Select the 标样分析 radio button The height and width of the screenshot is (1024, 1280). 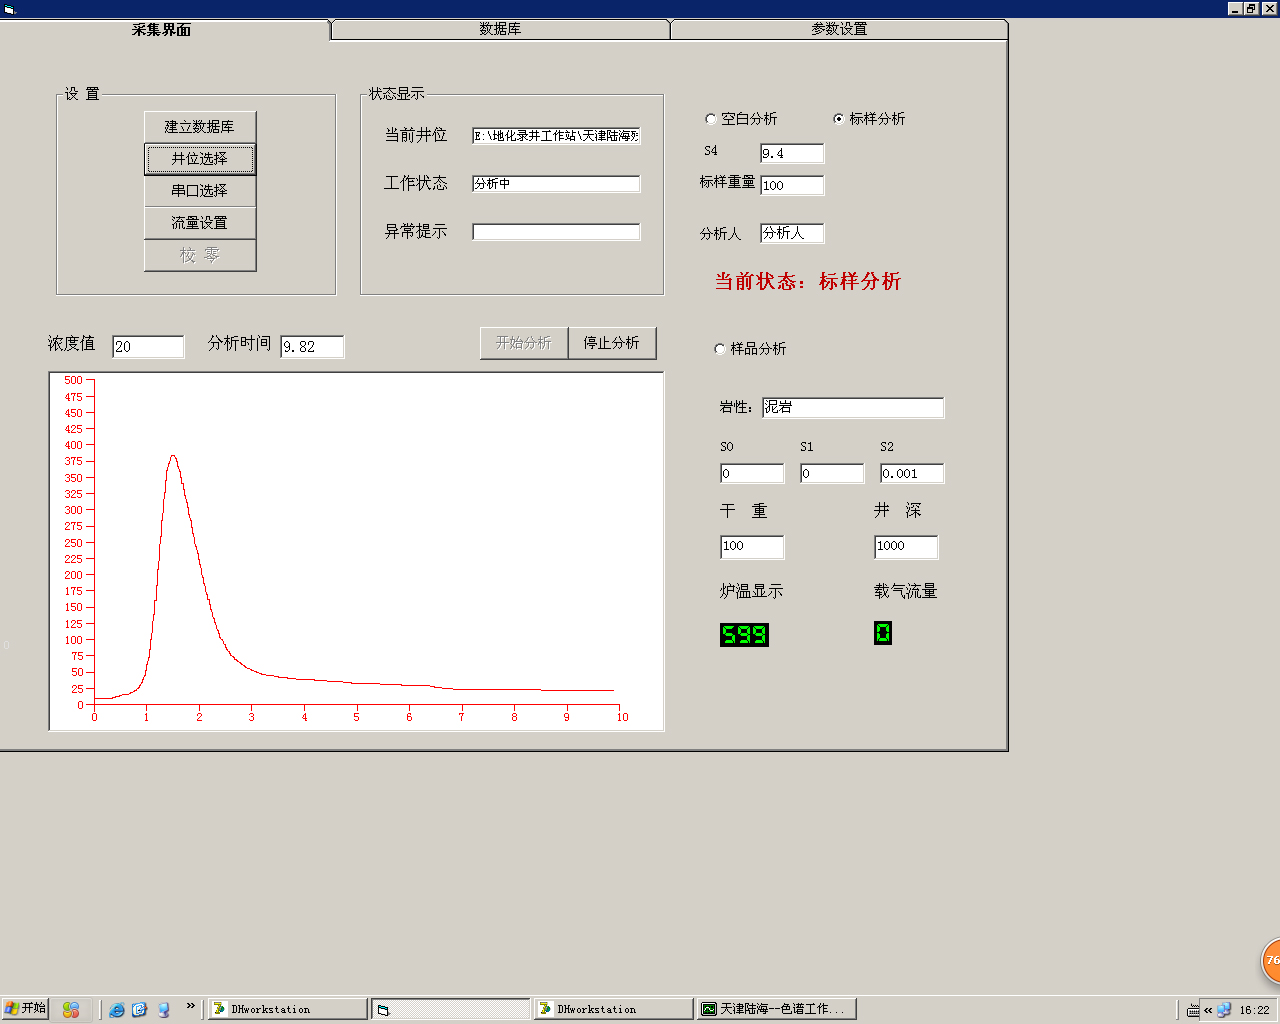839,119
